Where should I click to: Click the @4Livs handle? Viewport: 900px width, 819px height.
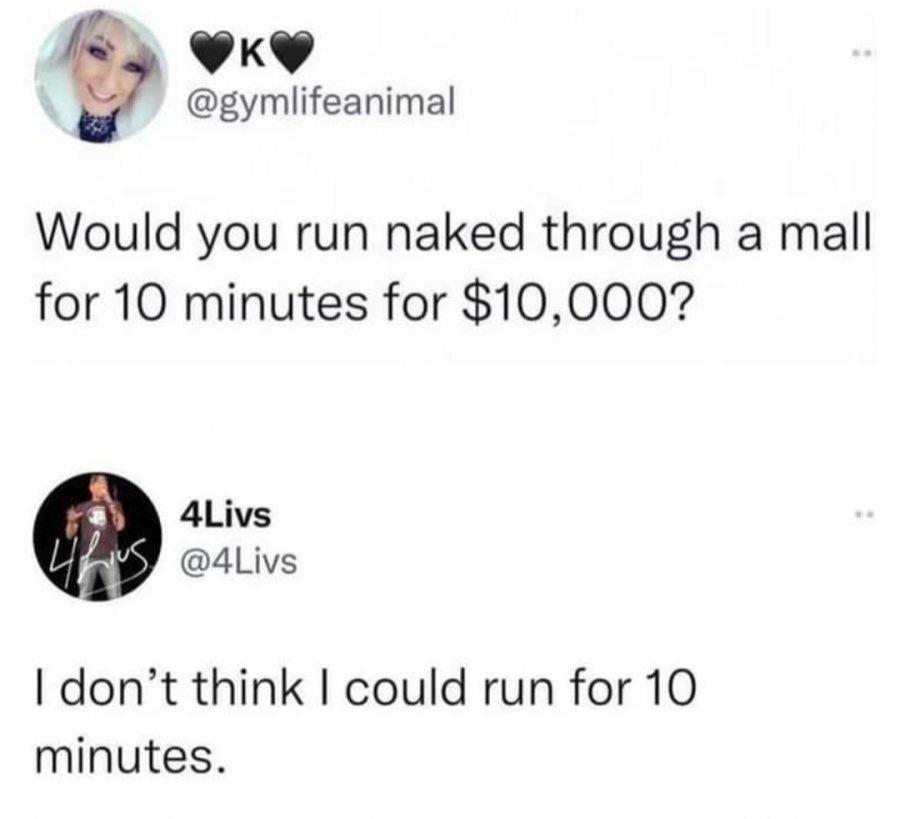click(x=239, y=562)
